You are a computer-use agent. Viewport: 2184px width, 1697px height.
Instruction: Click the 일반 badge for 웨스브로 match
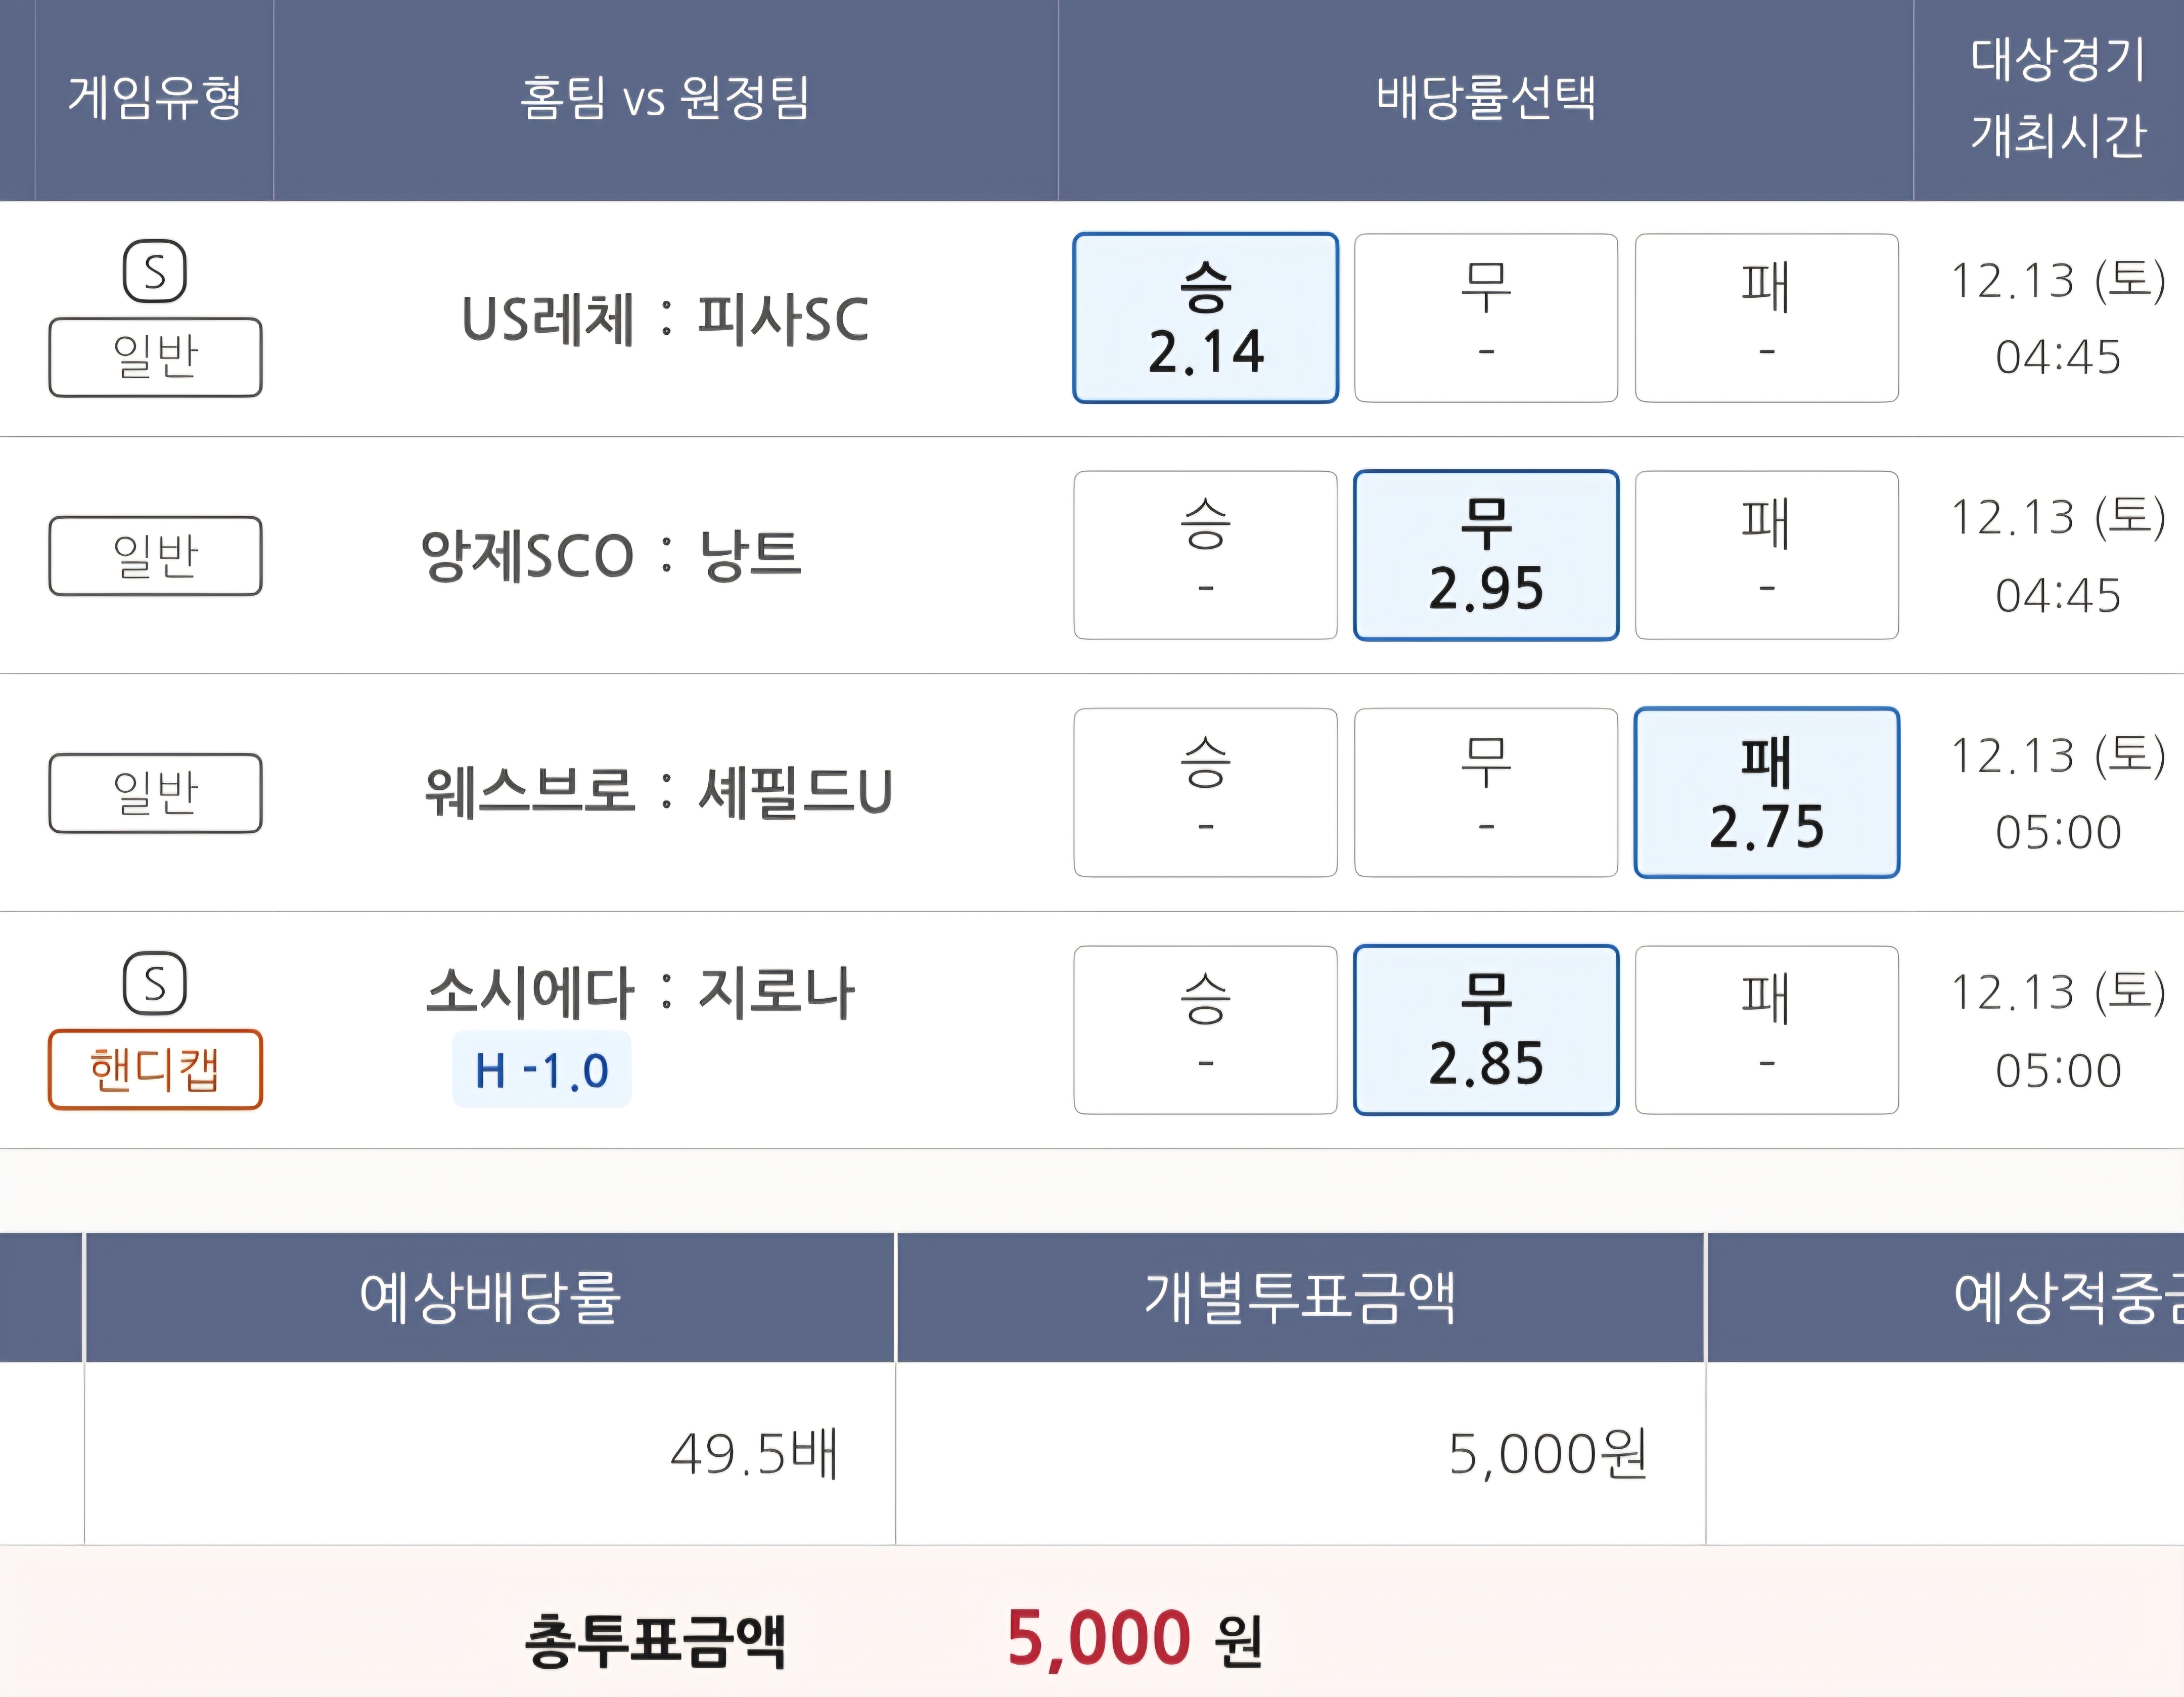(155, 792)
